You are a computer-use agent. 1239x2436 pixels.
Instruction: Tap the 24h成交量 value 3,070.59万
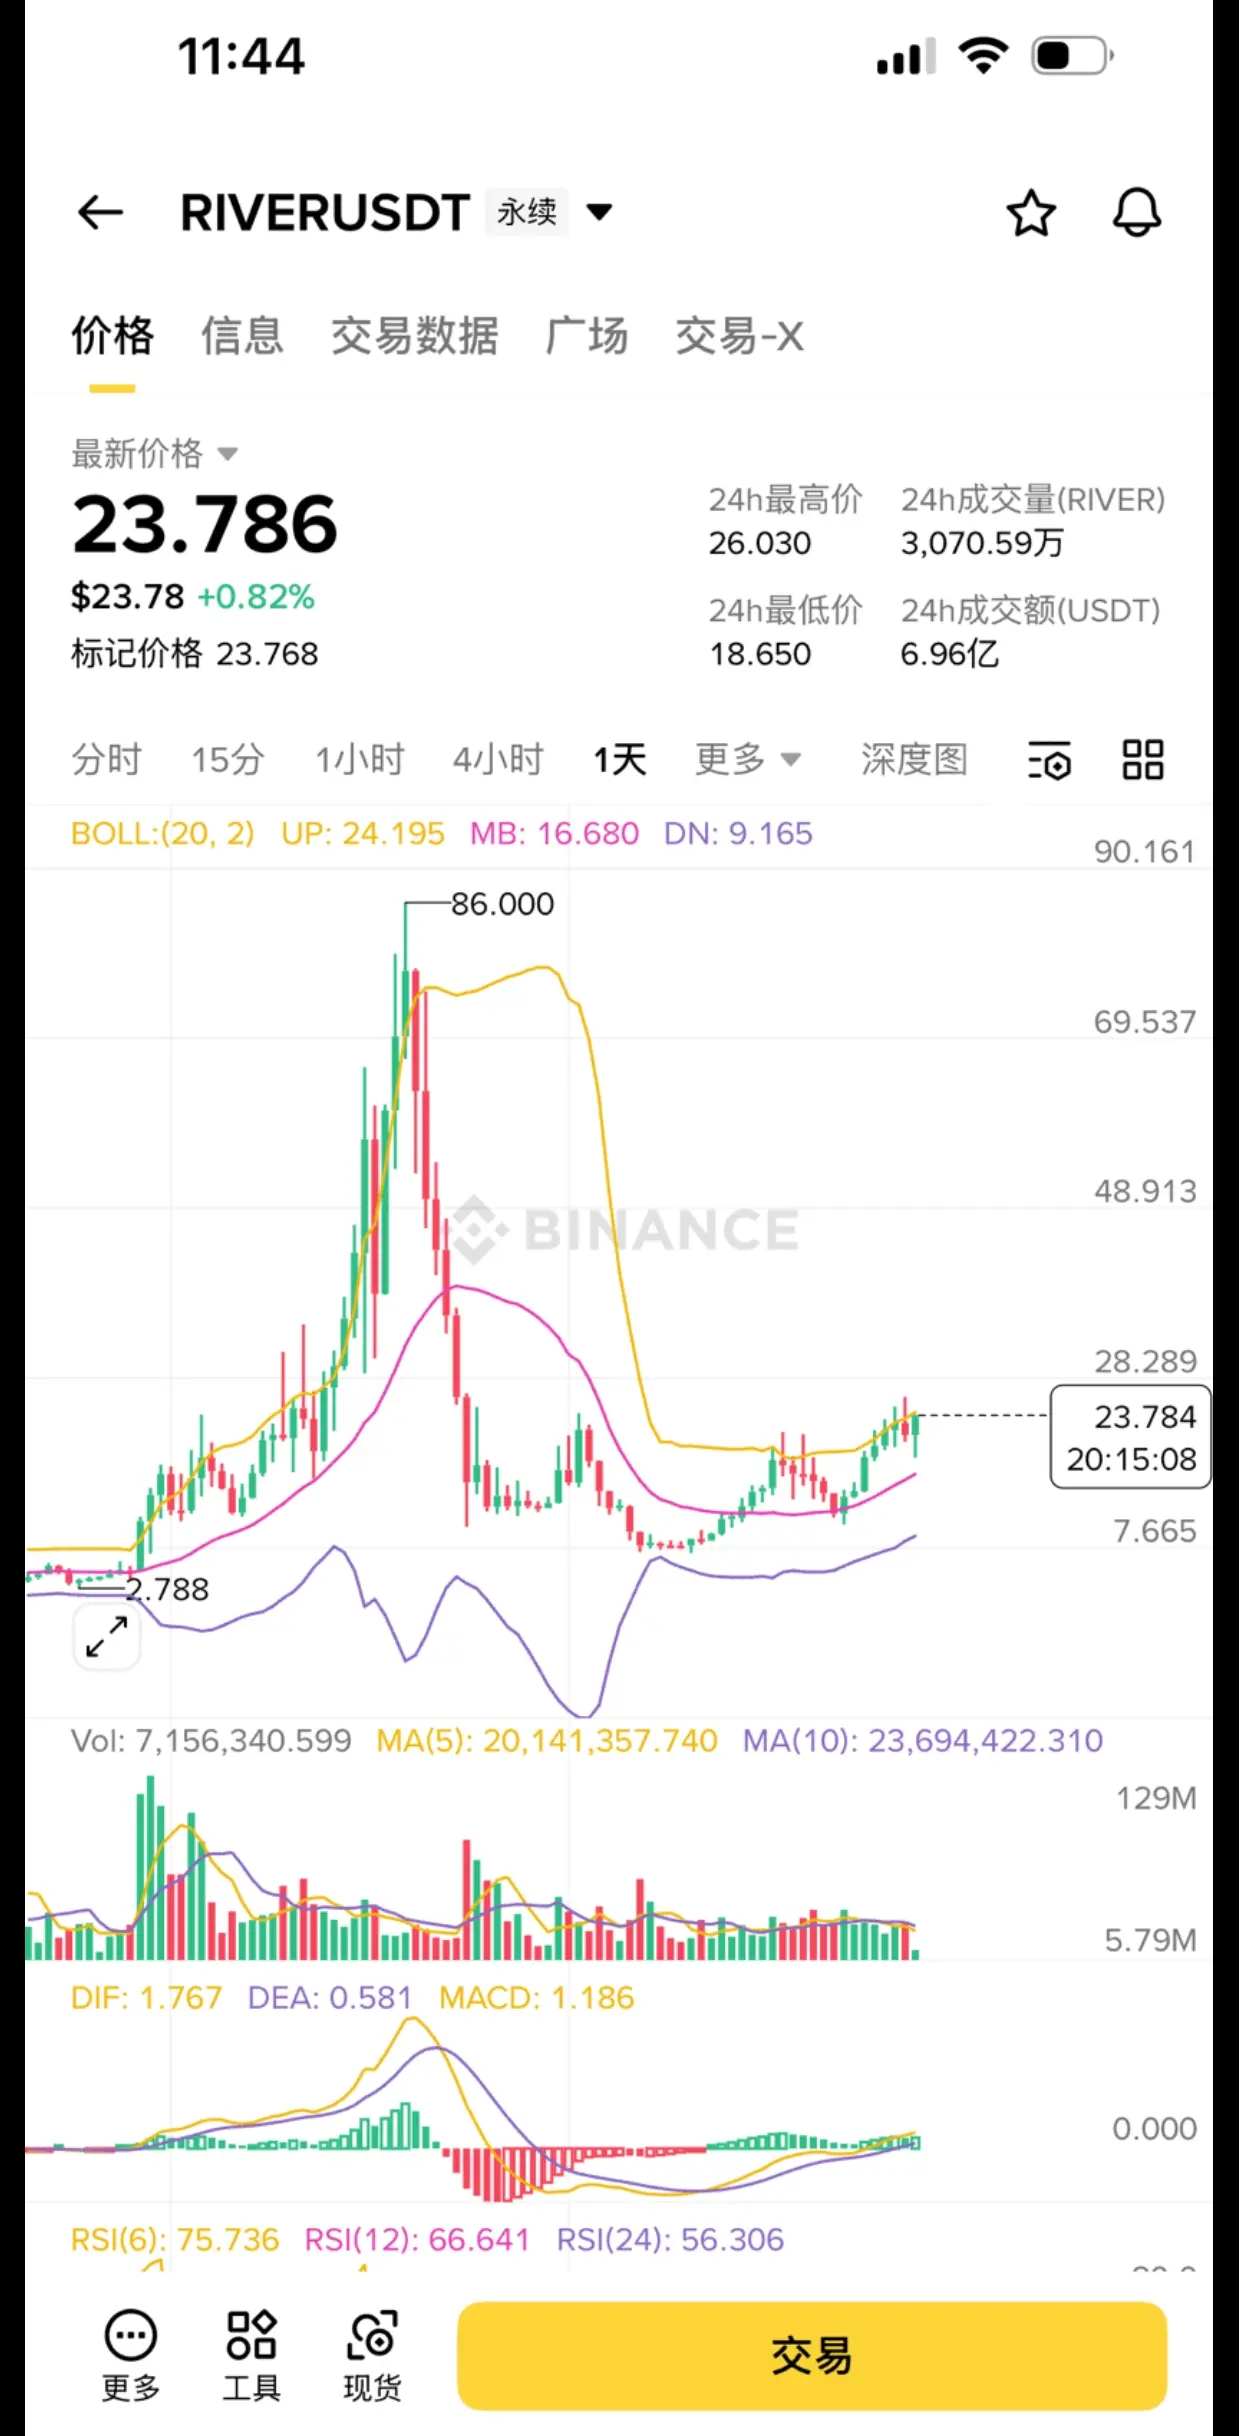pos(982,543)
